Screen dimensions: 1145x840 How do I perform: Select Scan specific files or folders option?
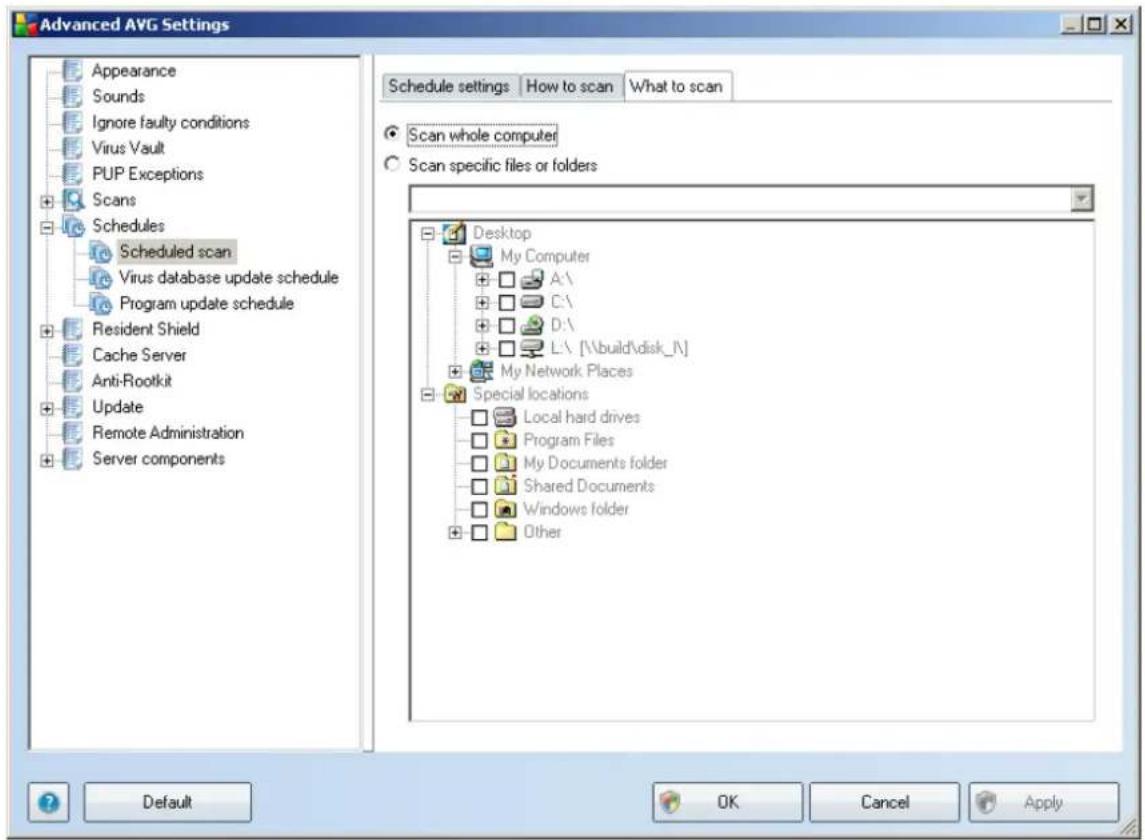click(x=392, y=164)
